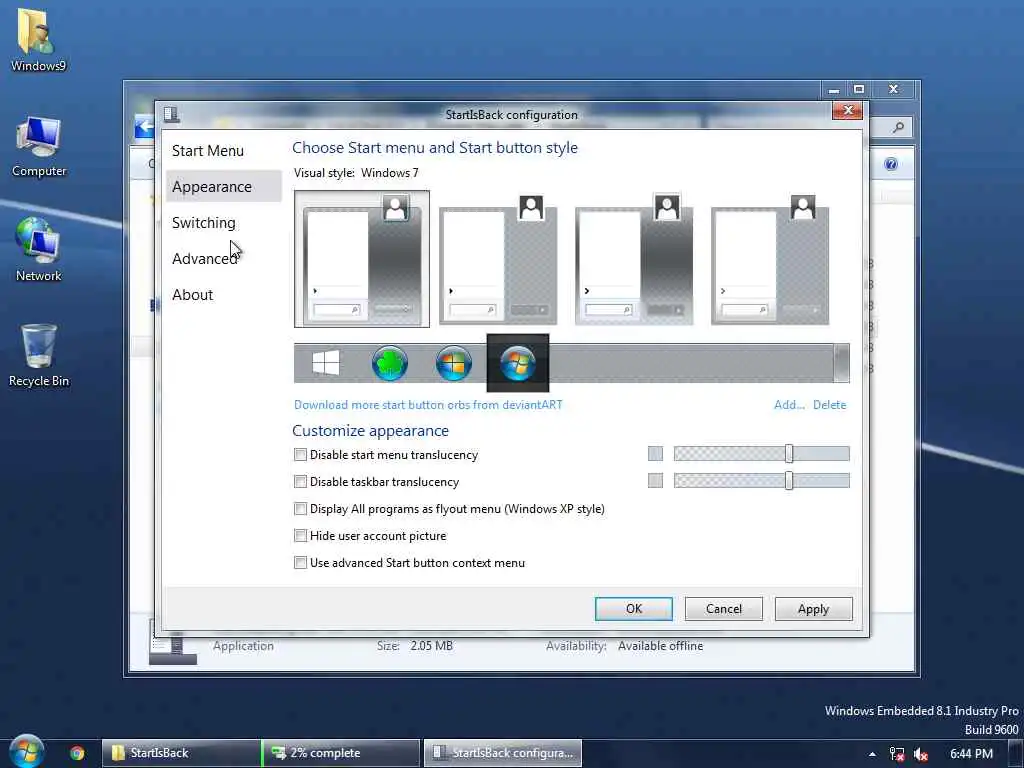Select the third start menu style thumbnail
1024x768 pixels.
[x=633, y=259]
